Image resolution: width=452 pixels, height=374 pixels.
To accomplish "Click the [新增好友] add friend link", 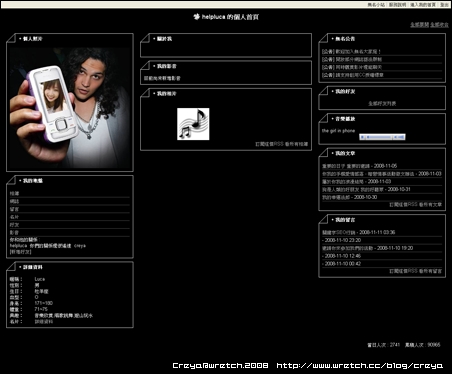I will 20,252.
